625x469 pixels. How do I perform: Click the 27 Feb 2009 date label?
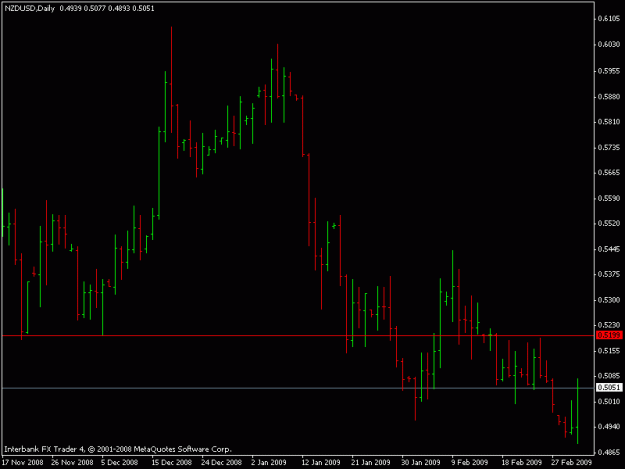[571, 462]
